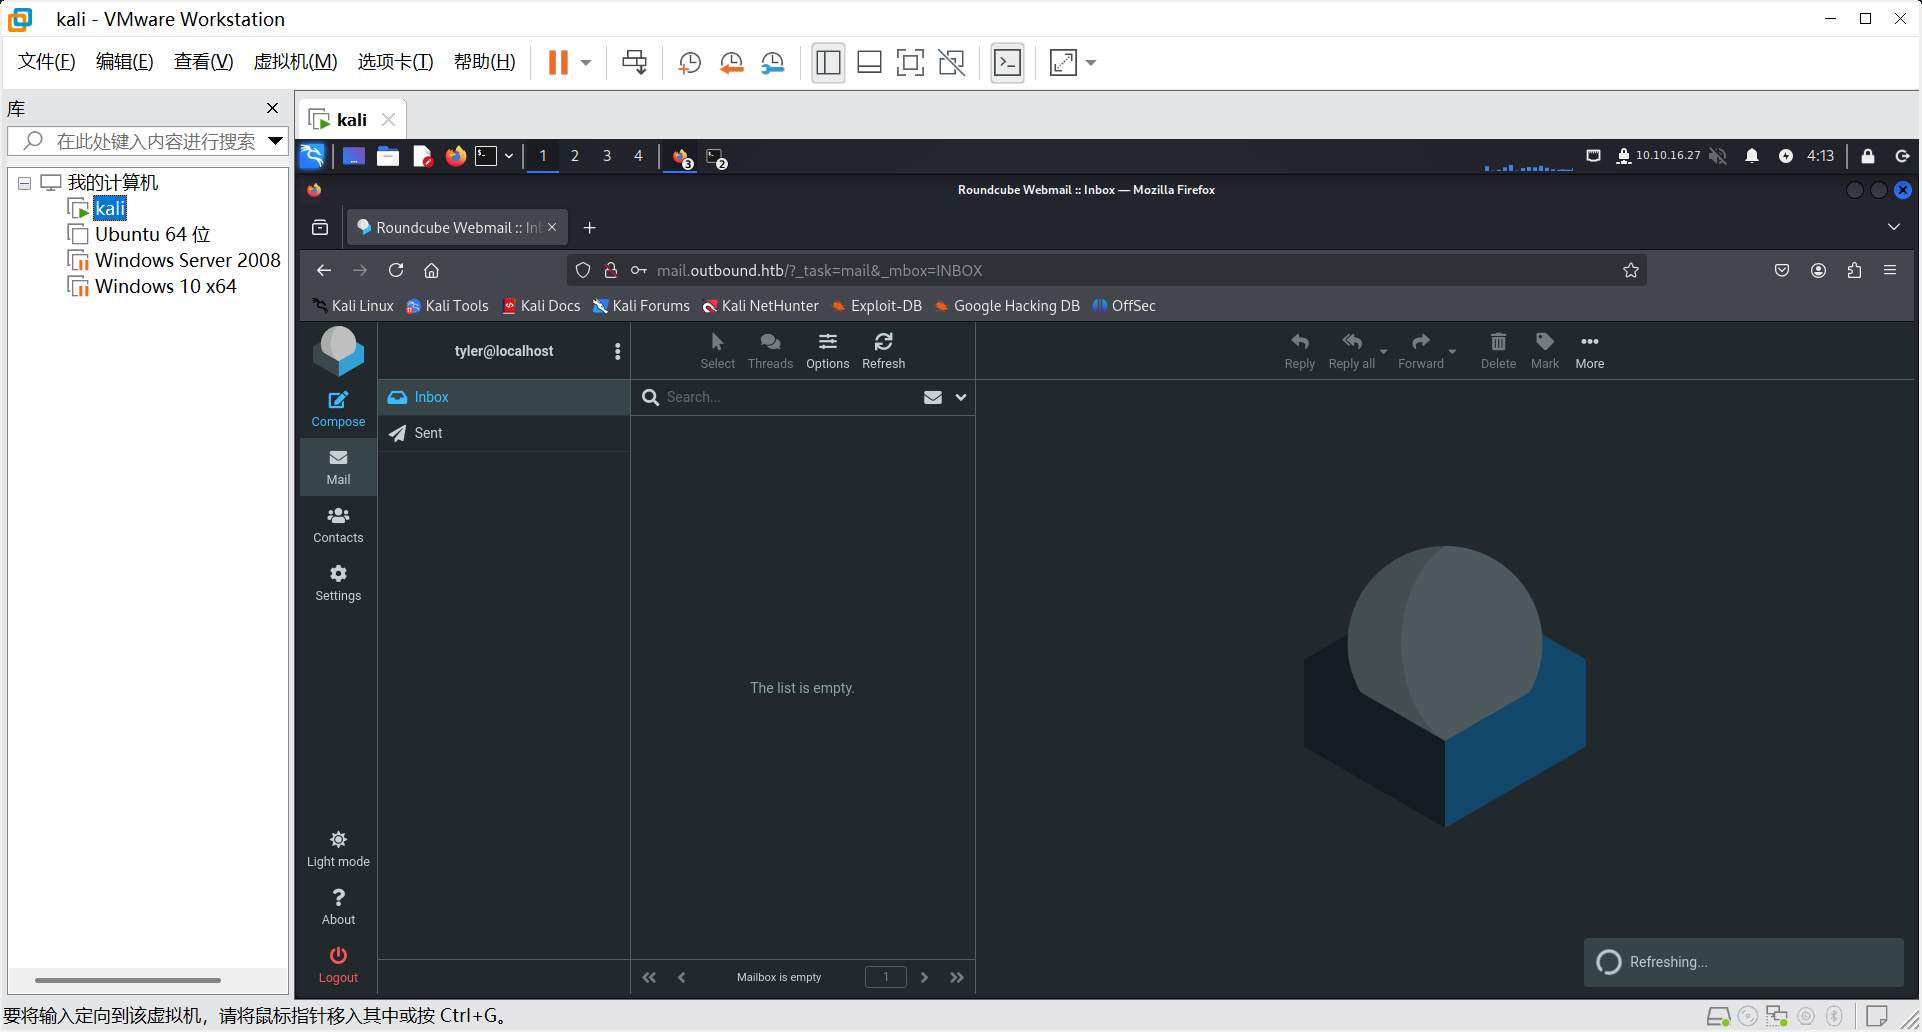Open VMware 查看(V) menu
Image resolution: width=1922 pixels, height=1032 pixels.
coord(203,62)
